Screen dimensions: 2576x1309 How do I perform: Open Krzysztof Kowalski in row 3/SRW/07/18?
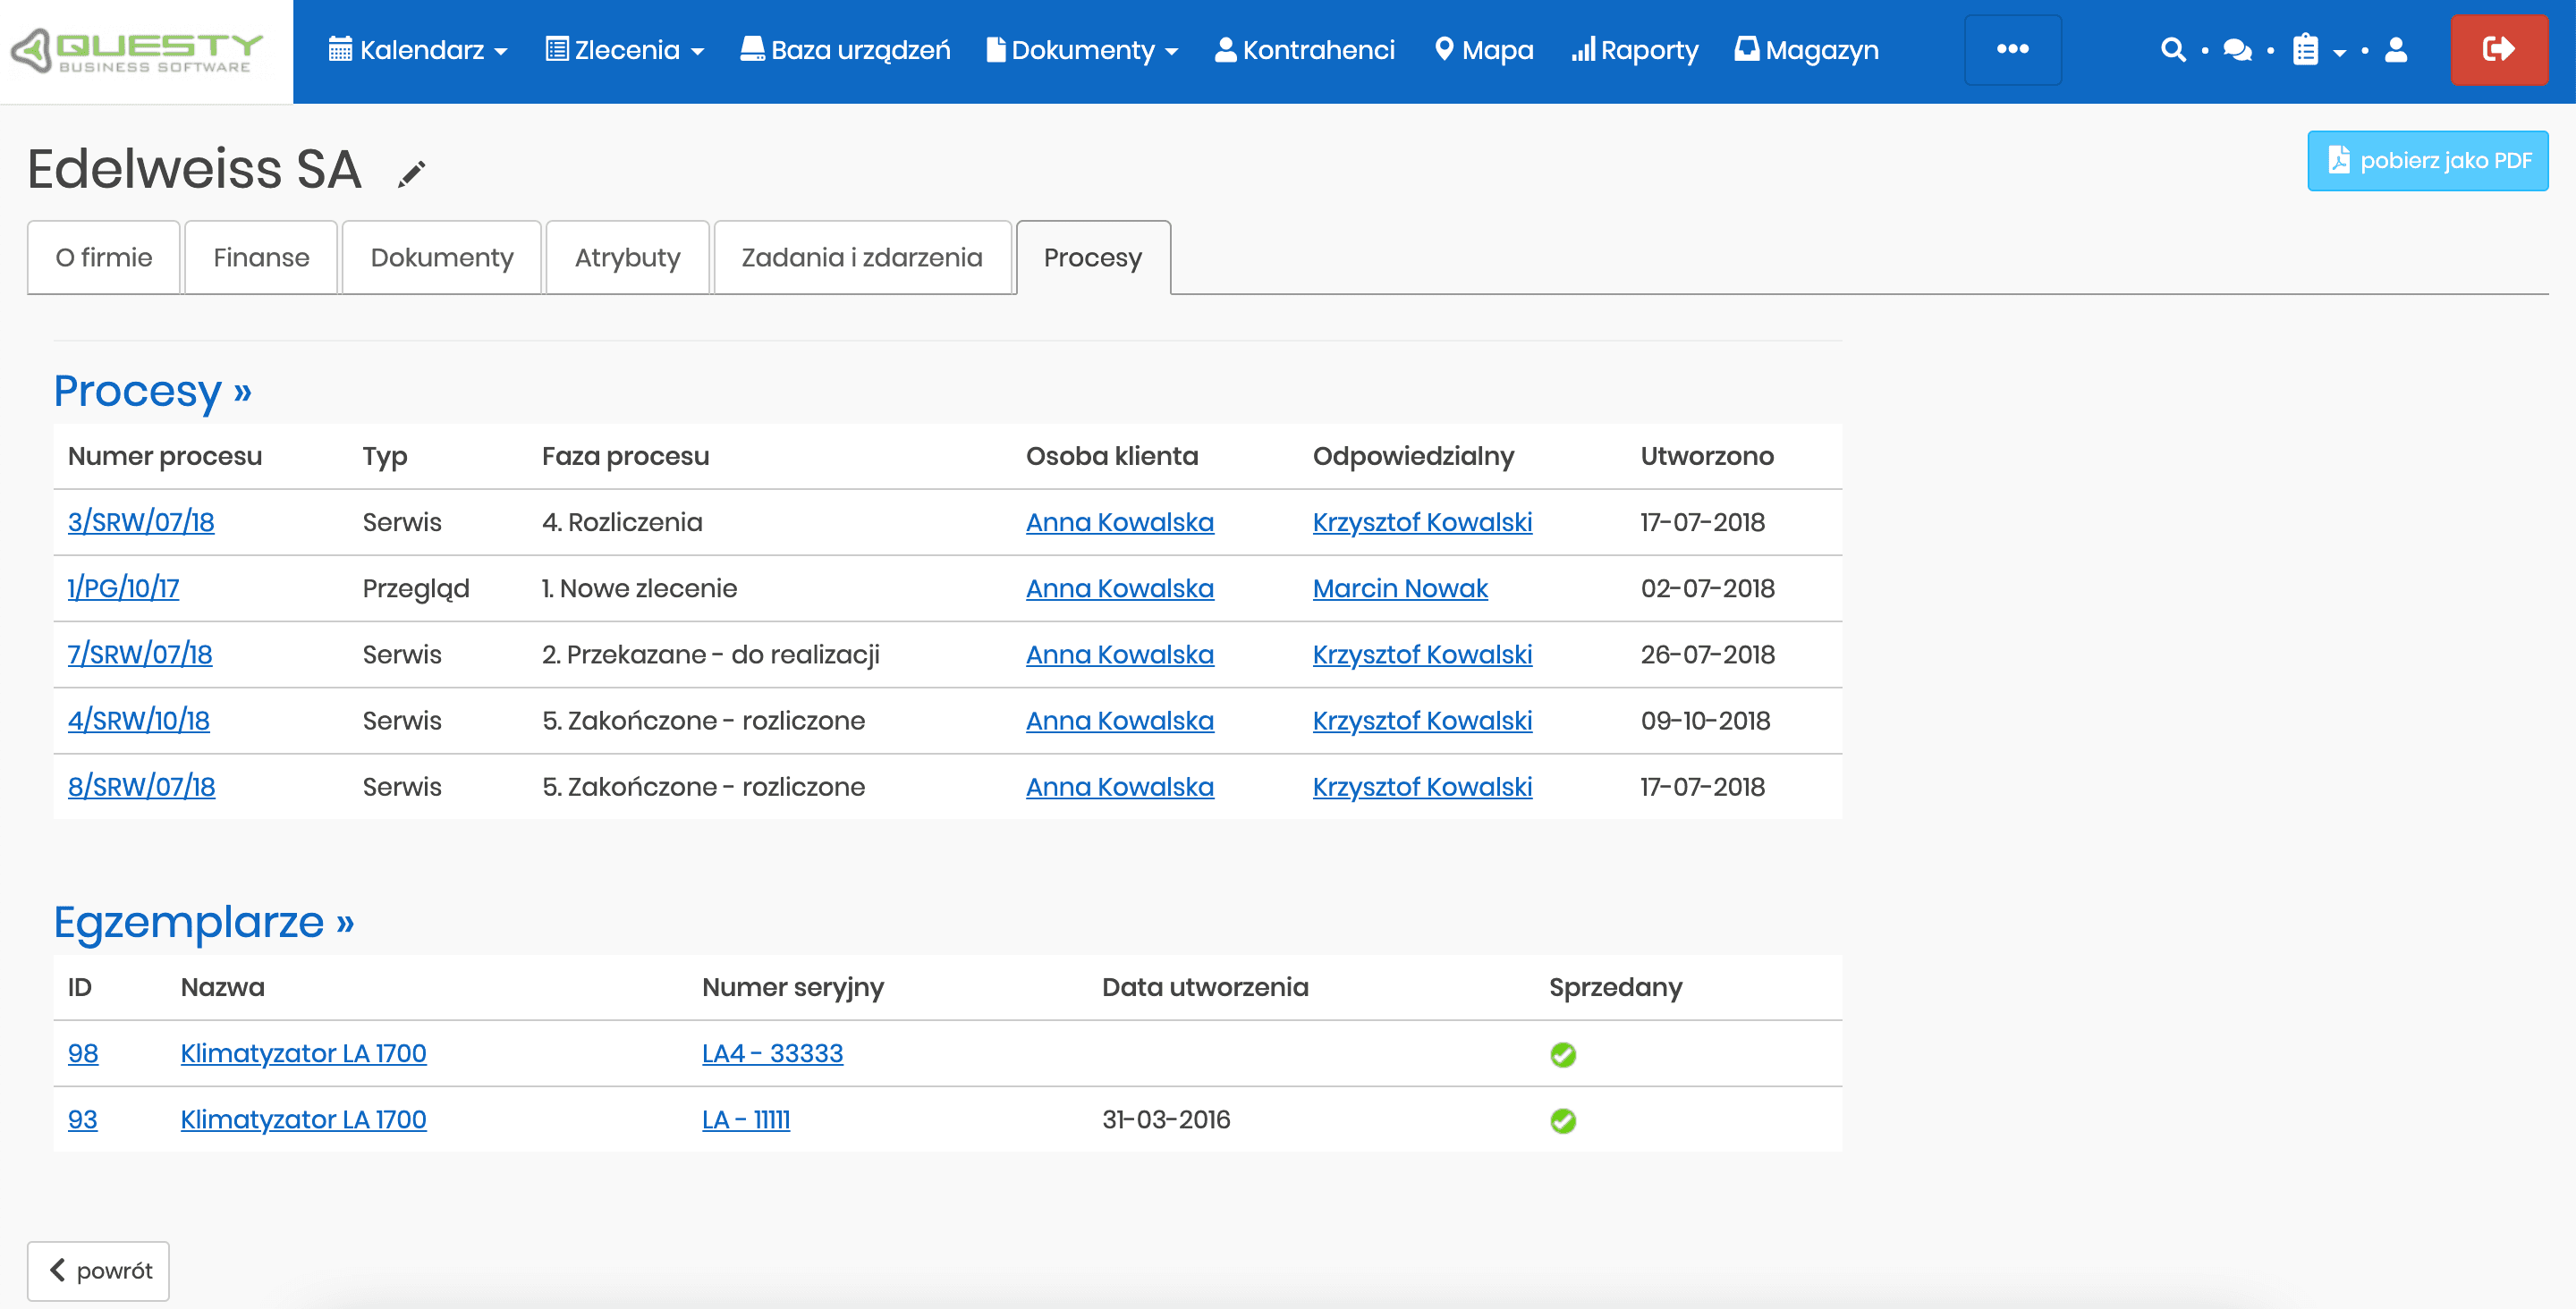[1422, 521]
